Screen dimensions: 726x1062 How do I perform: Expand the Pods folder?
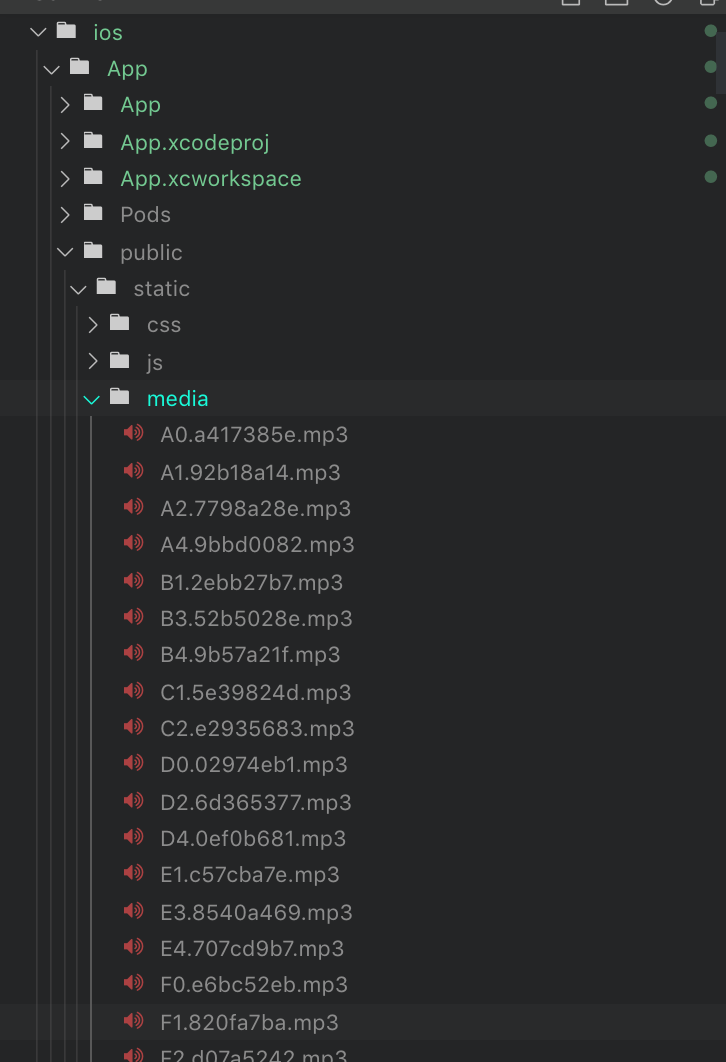click(x=64, y=214)
